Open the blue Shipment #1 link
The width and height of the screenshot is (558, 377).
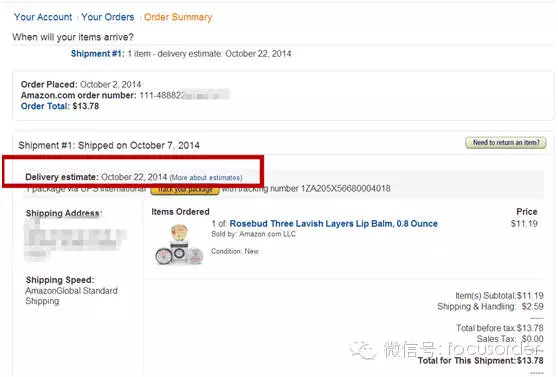coord(97,54)
